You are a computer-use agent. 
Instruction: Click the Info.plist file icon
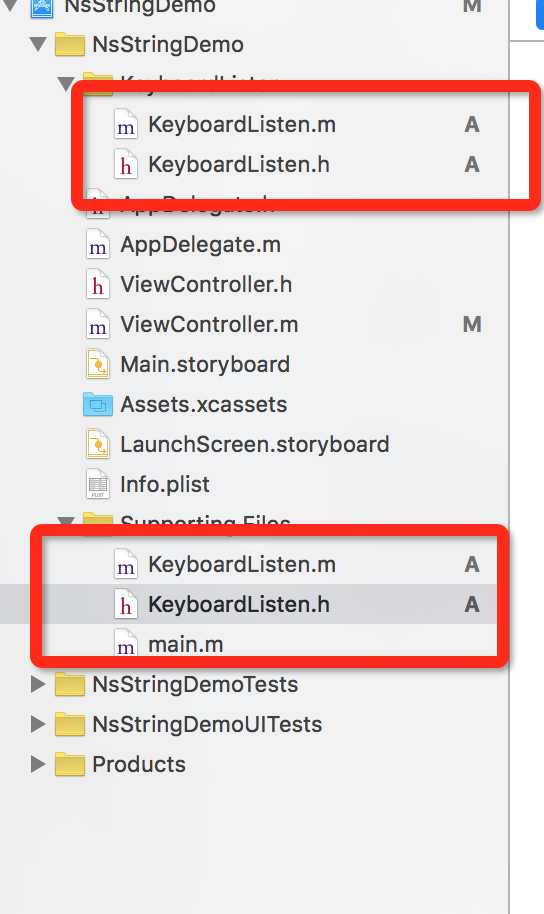tap(97, 484)
